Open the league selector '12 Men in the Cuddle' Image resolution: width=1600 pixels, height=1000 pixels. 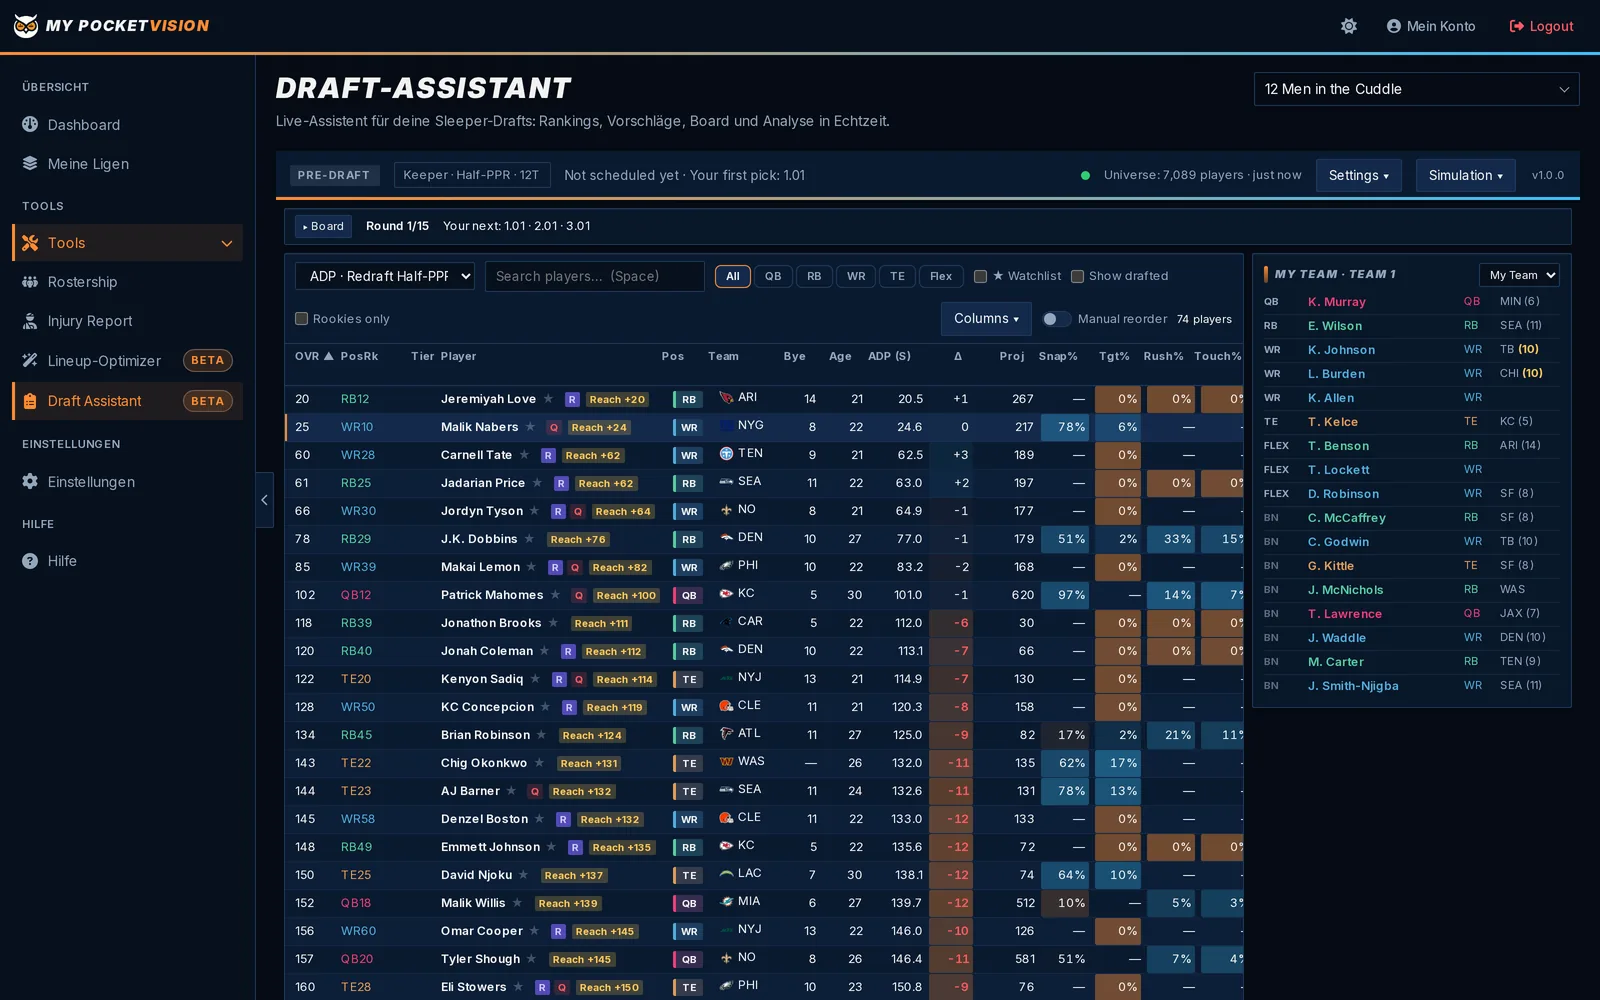(x=1416, y=89)
